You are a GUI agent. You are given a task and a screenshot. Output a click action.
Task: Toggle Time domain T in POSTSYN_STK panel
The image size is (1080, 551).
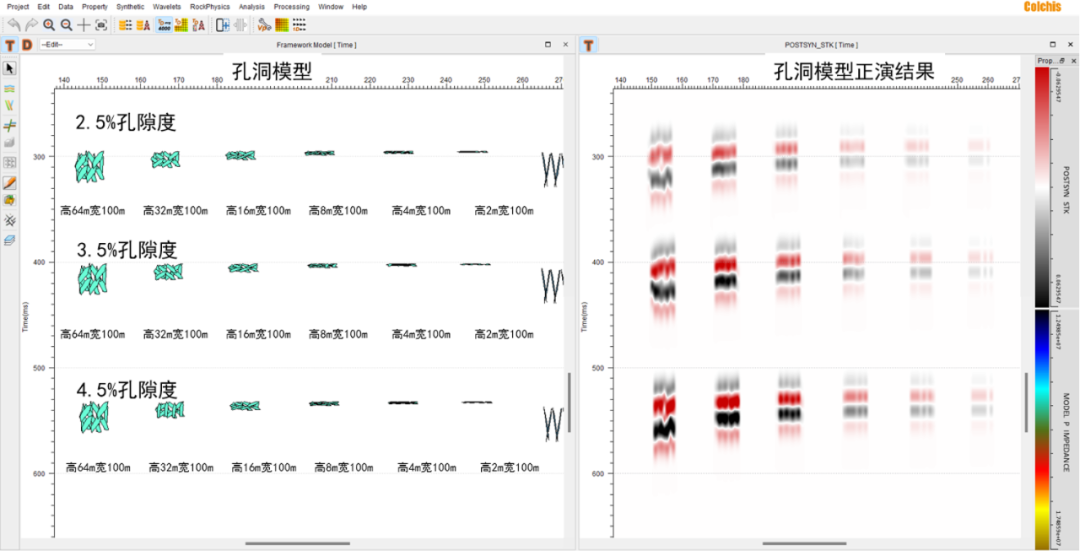pyautogui.click(x=589, y=45)
